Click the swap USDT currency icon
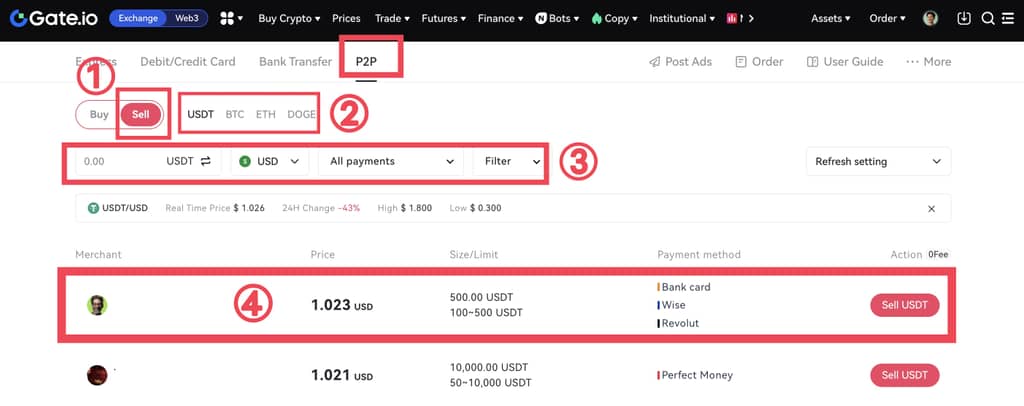The height and width of the screenshot is (406, 1024). [206, 161]
